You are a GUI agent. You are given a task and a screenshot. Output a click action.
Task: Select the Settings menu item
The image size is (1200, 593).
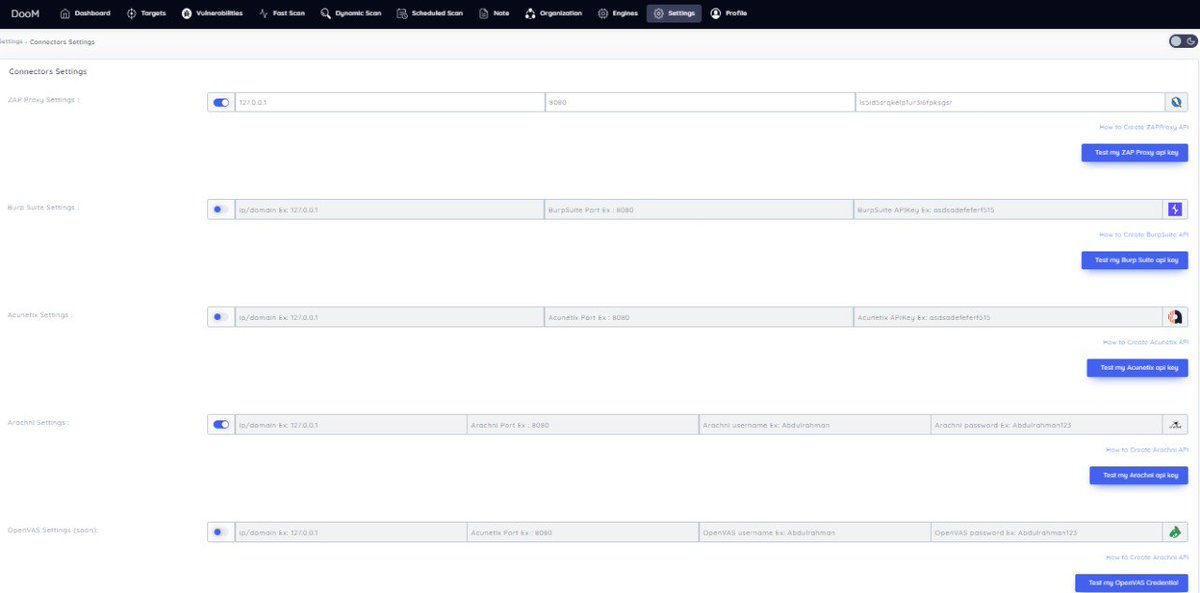click(x=674, y=13)
